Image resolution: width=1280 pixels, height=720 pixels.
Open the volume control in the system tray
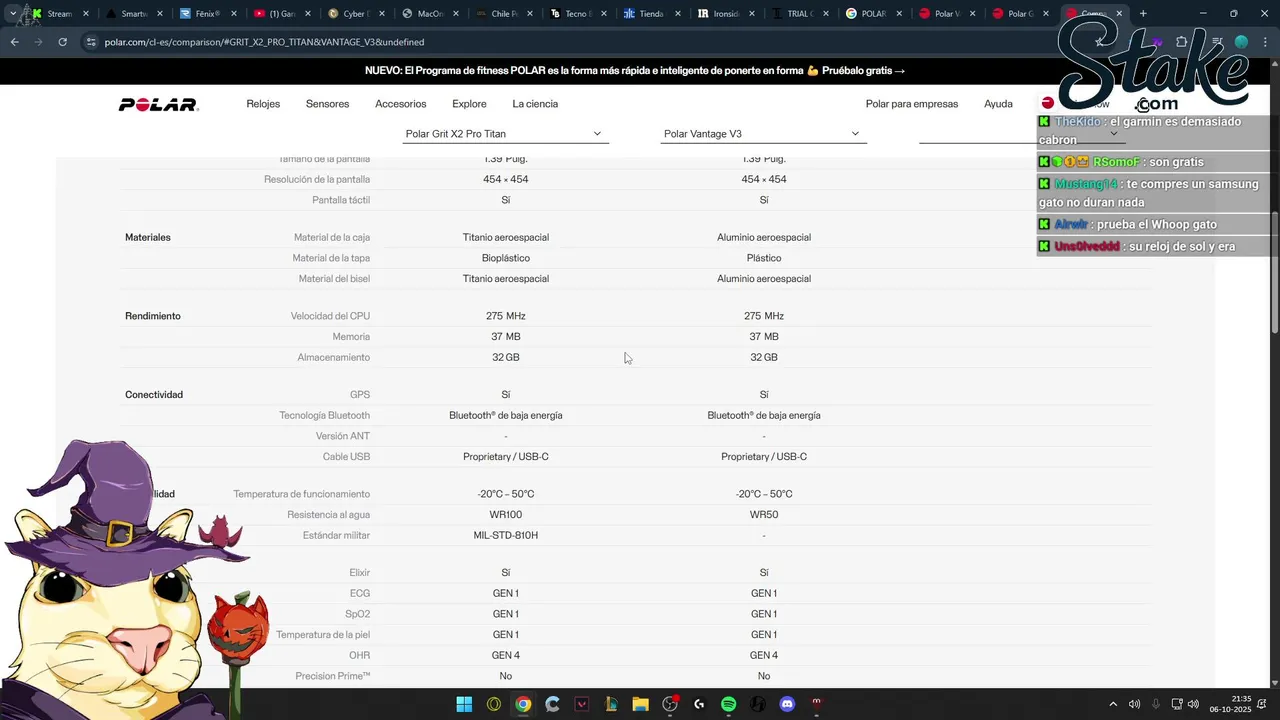tap(1135, 704)
